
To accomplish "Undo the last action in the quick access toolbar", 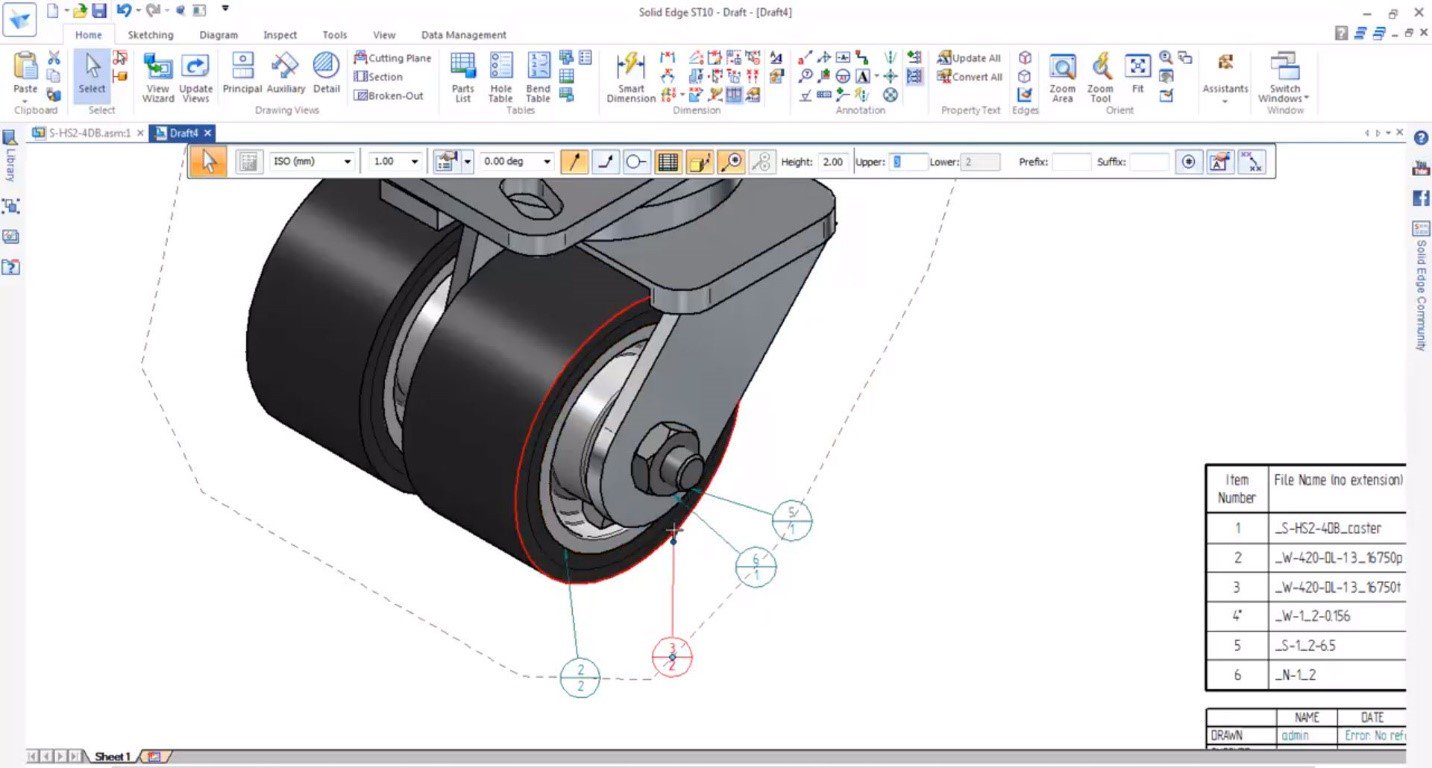I will [123, 10].
